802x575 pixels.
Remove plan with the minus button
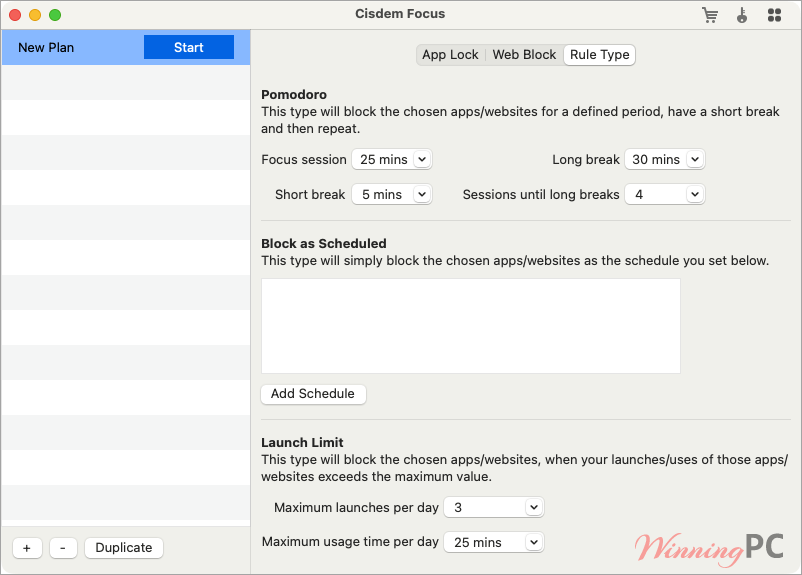point(63,548)
